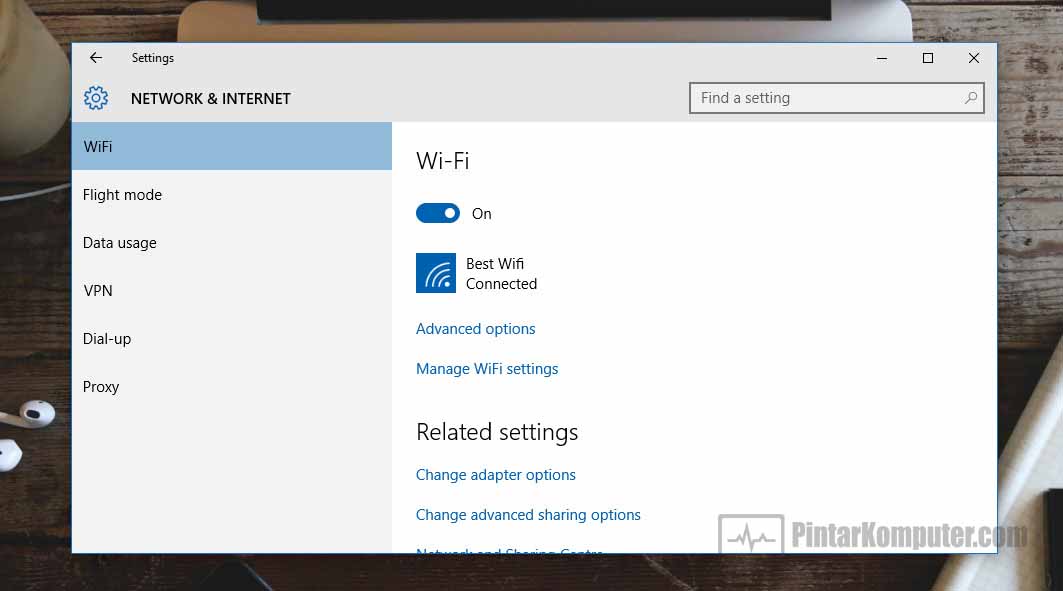Open the Flight mode section
The width and height of the screenshot is (1063, 591).
pyautogui.click(x=232, y=195)
